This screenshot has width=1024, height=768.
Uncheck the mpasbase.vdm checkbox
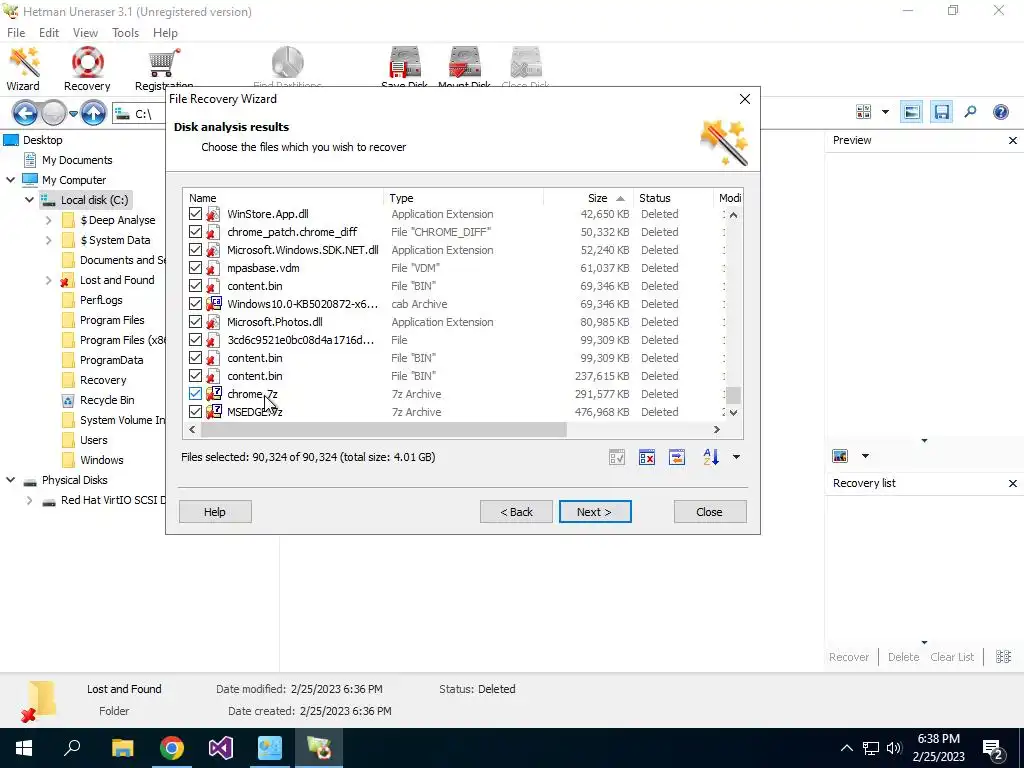click(x=195, y=268)
